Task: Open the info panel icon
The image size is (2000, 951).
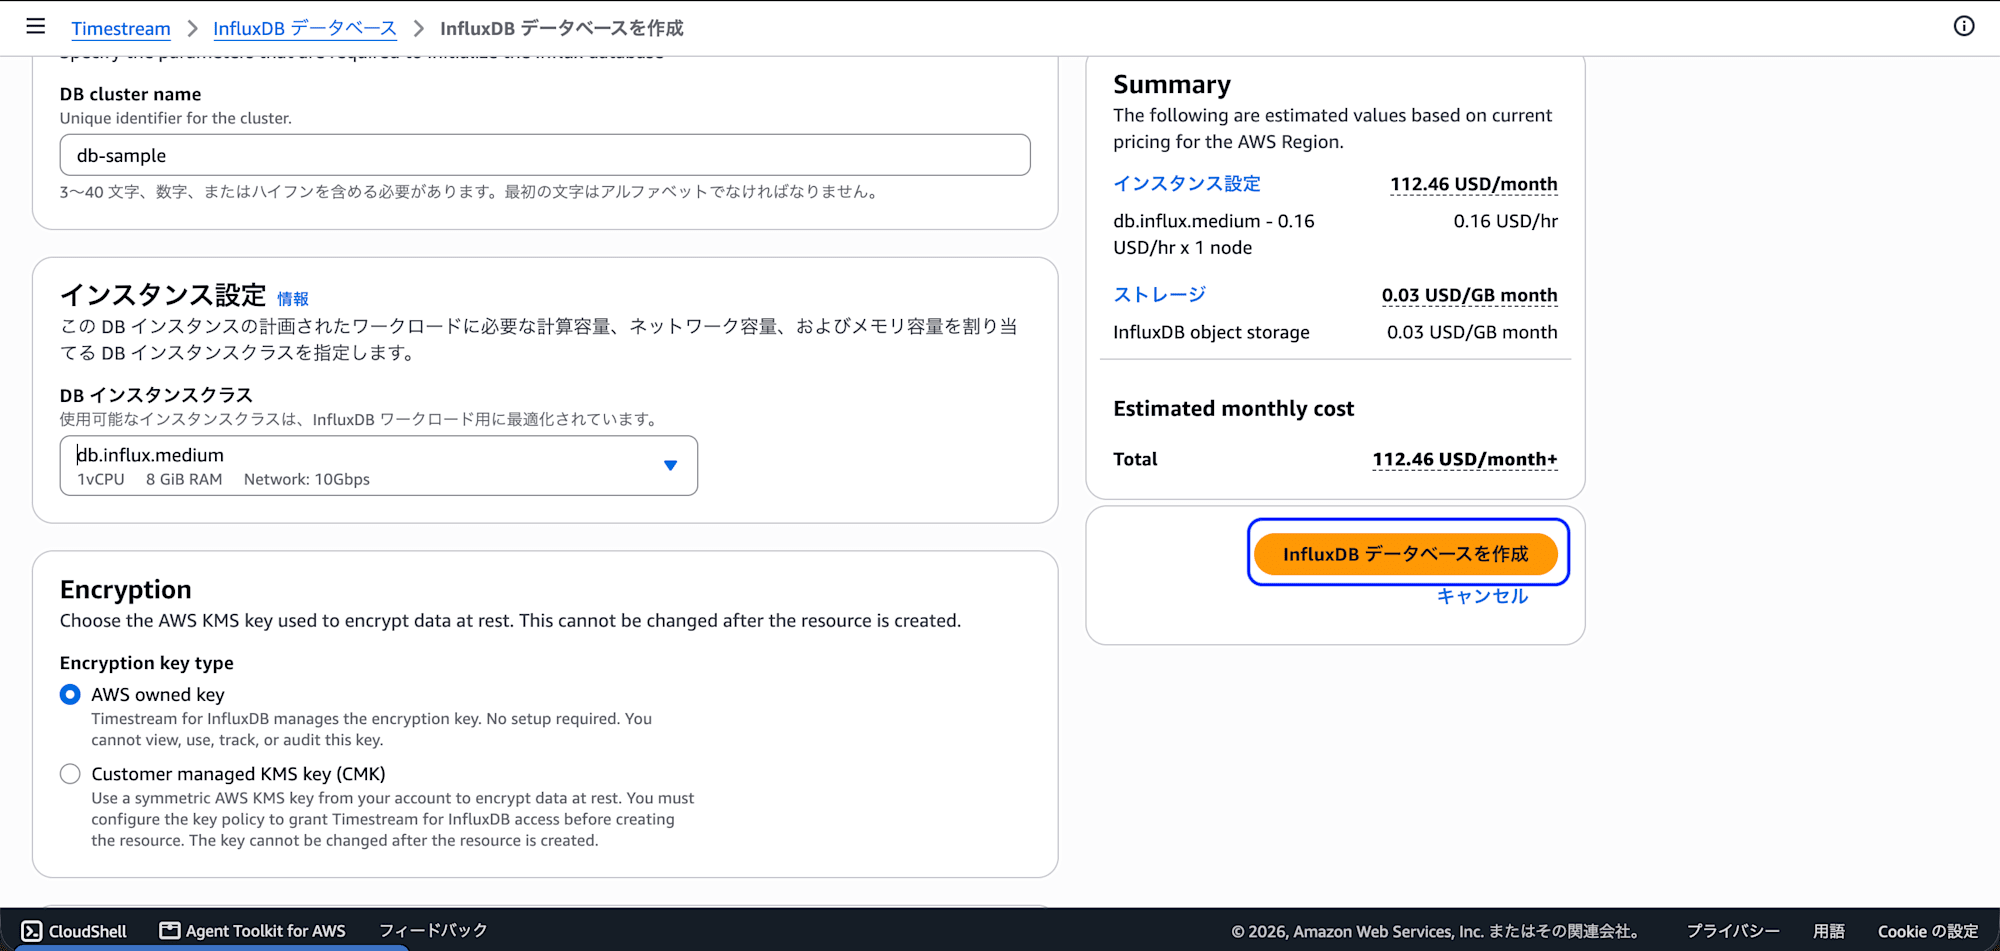Action: [1964, 27]
